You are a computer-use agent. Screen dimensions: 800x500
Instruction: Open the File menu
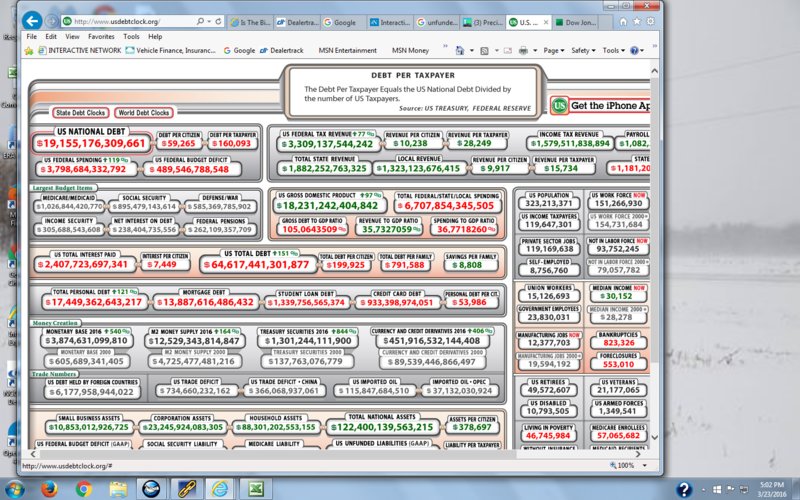point(32,37)
